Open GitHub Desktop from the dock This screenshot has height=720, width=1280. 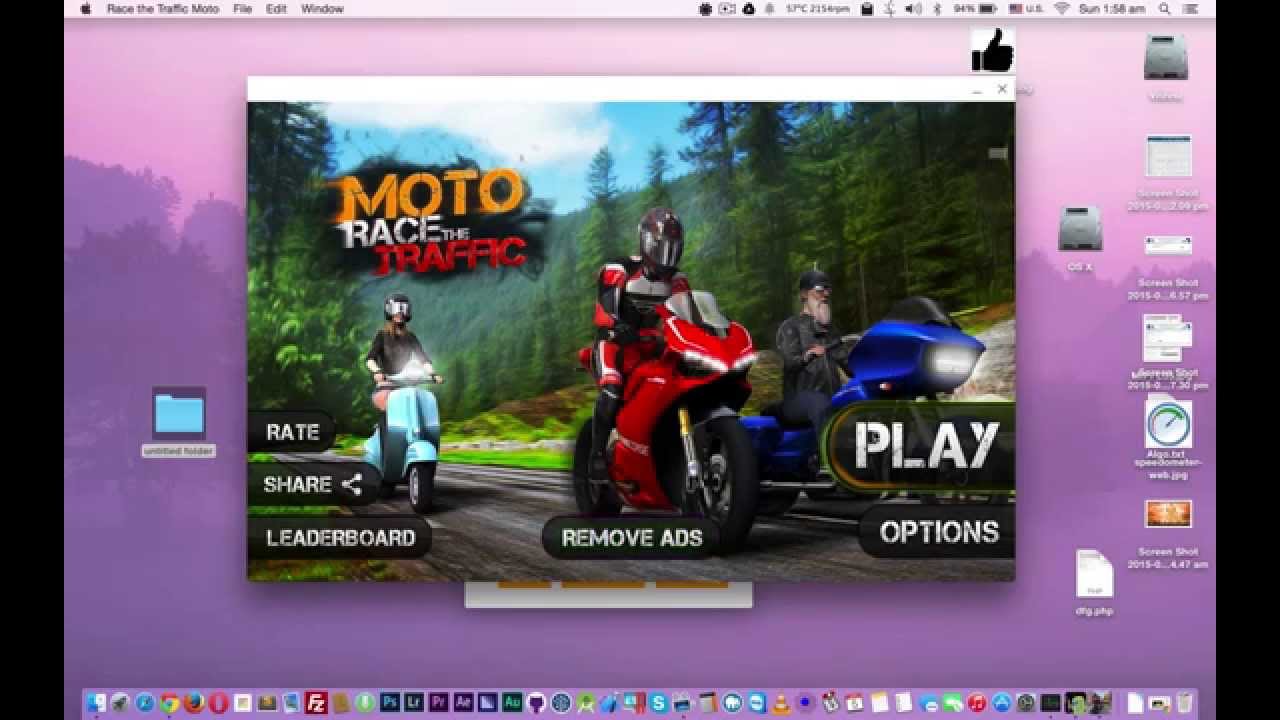536,703
